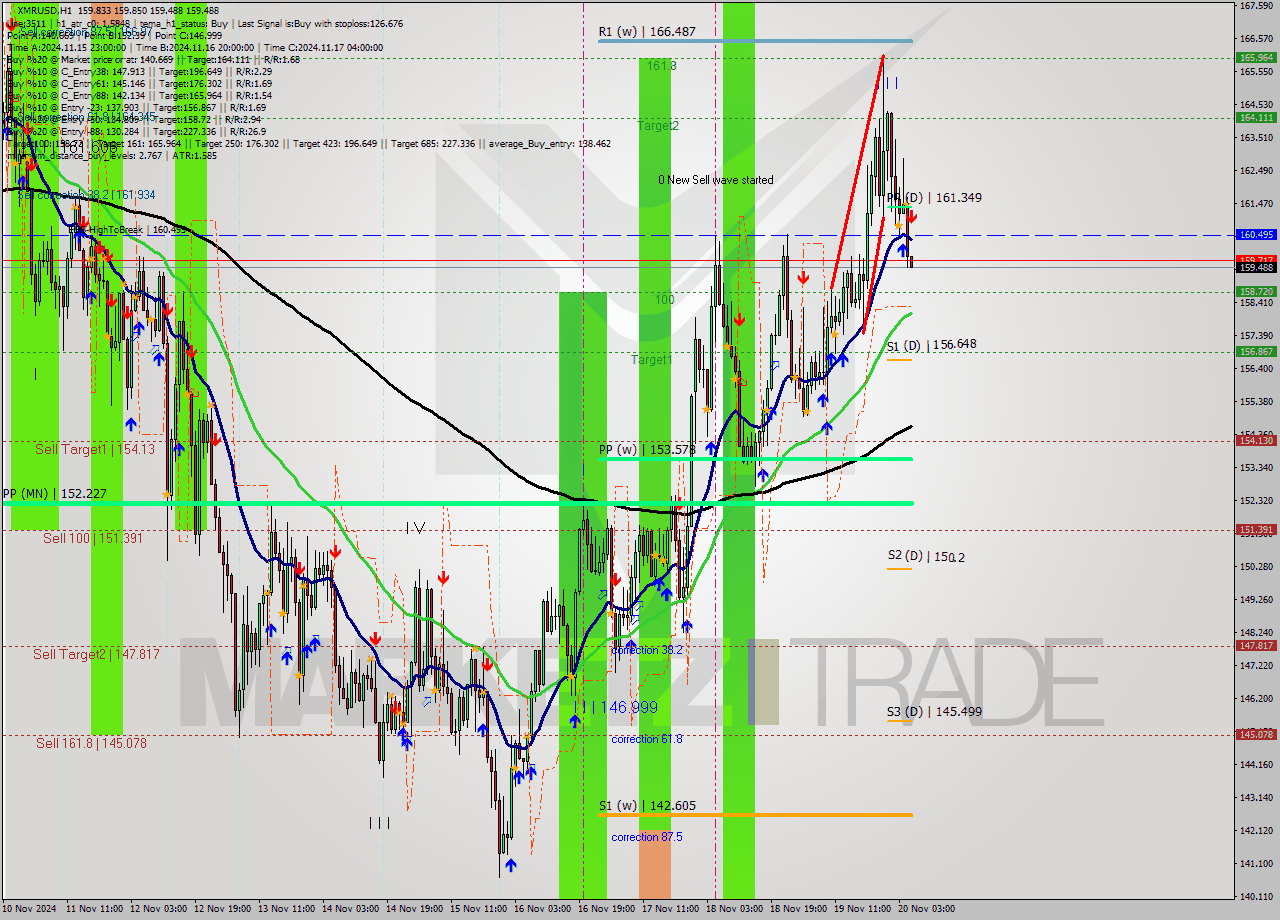Screen dimensions: 1280x920
Task: Click the 'Sell 161.8 | 145.078' label
Action: (91, 743)
